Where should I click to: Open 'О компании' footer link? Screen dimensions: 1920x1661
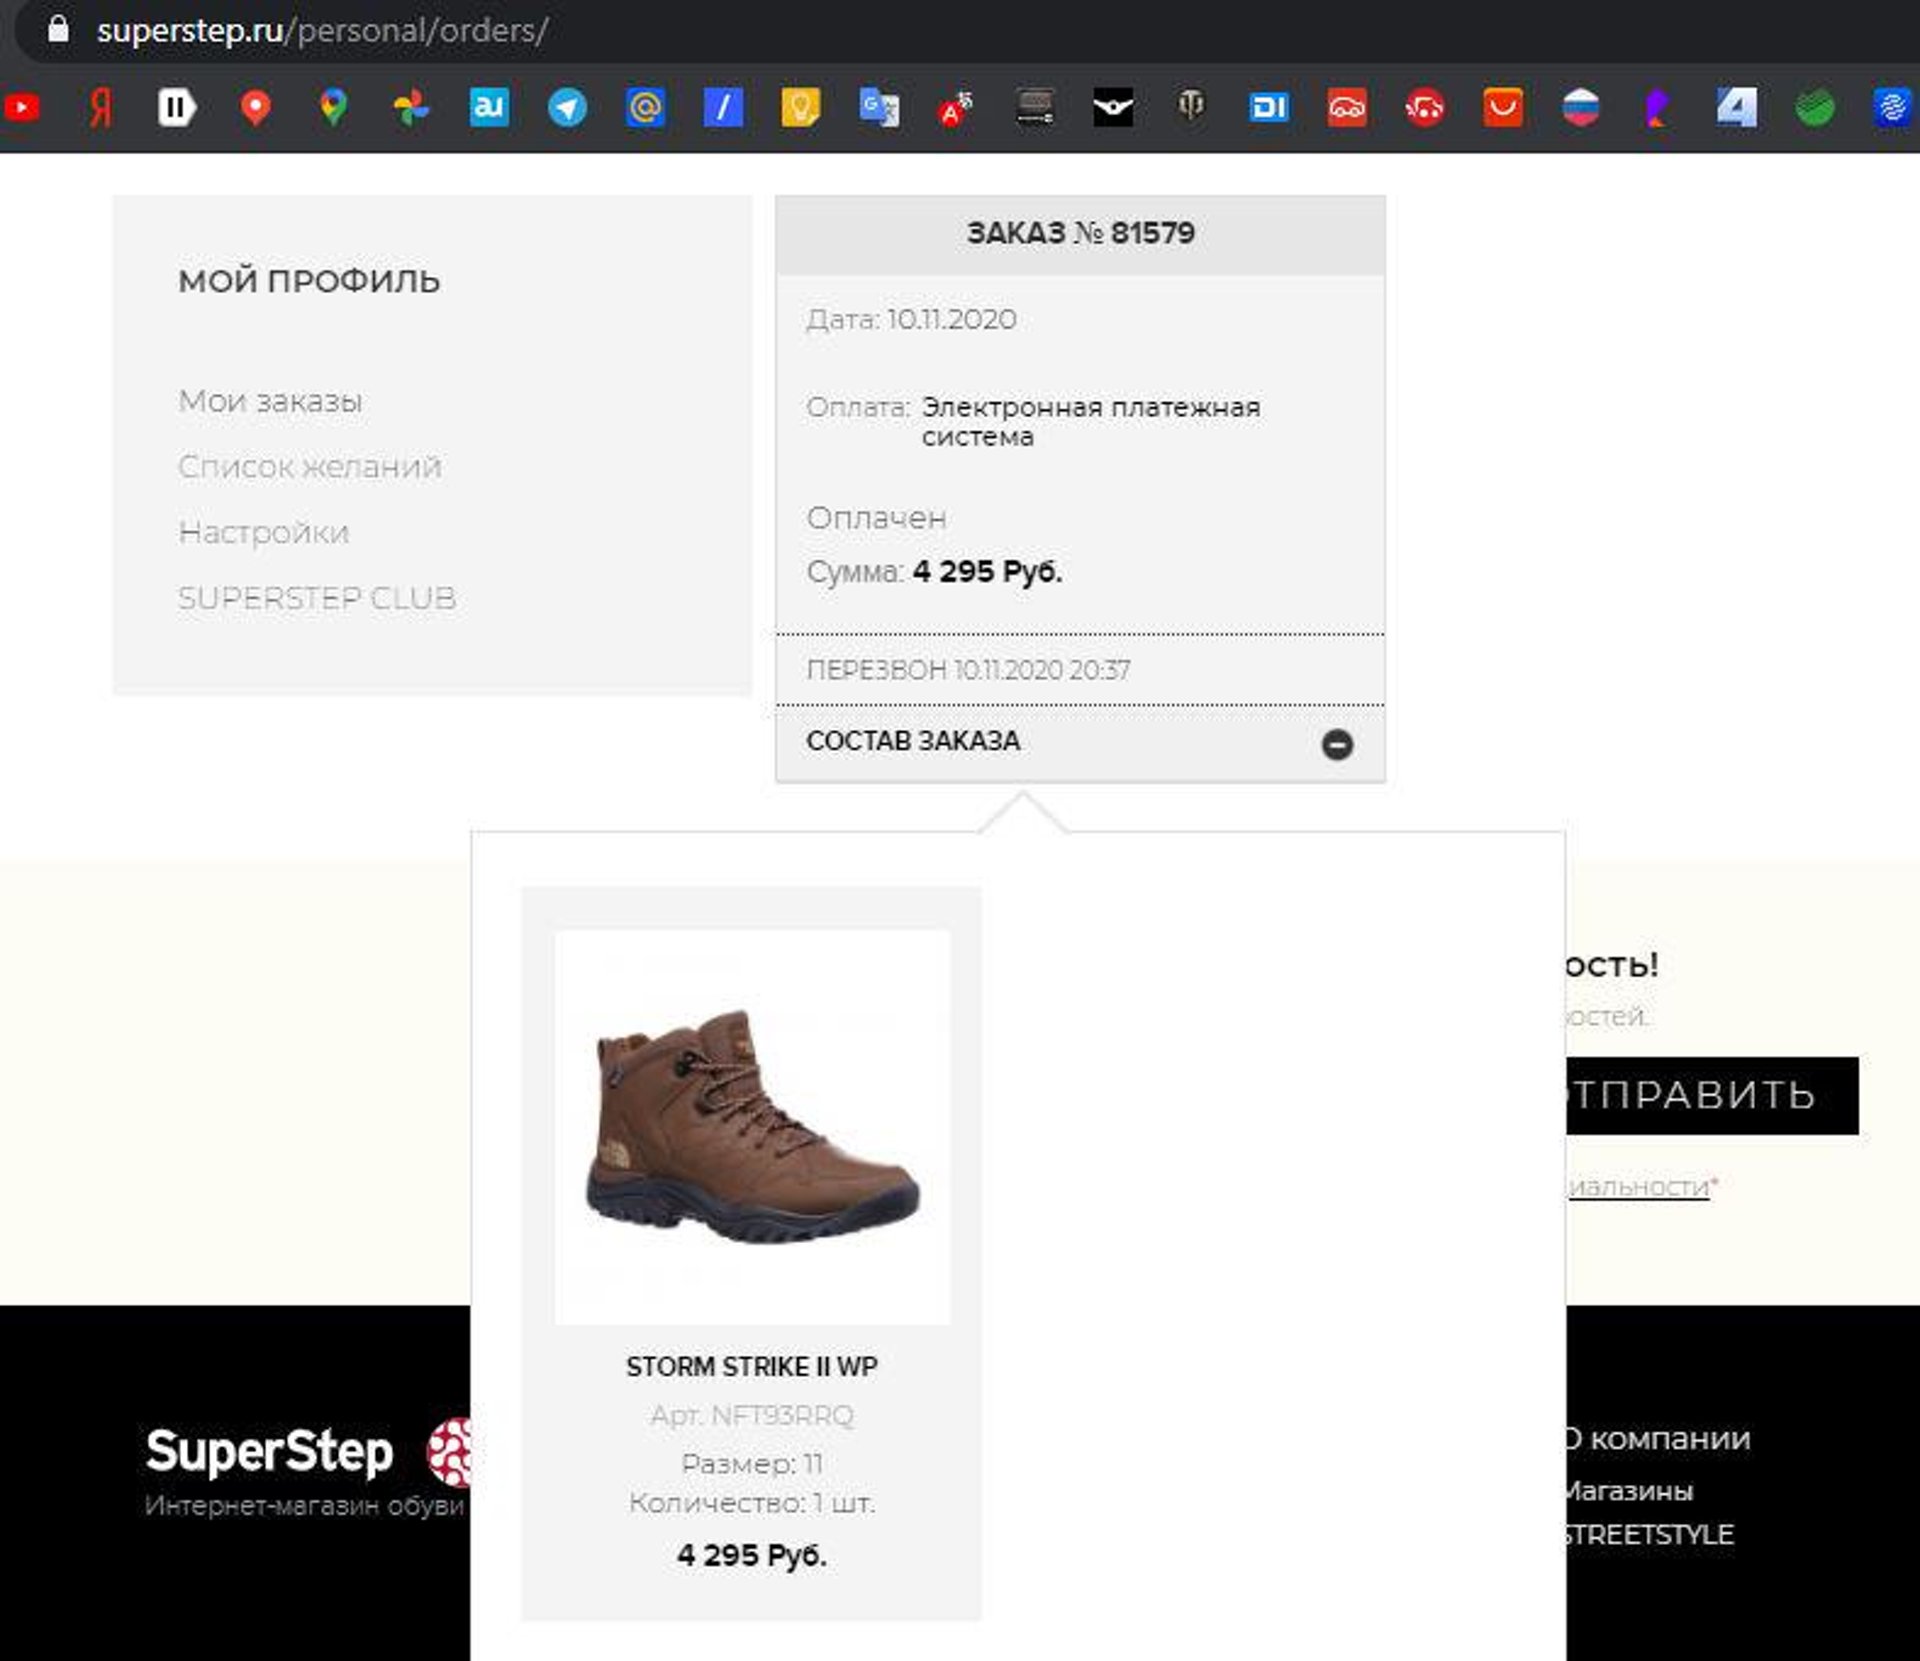coord(1657,1438)
